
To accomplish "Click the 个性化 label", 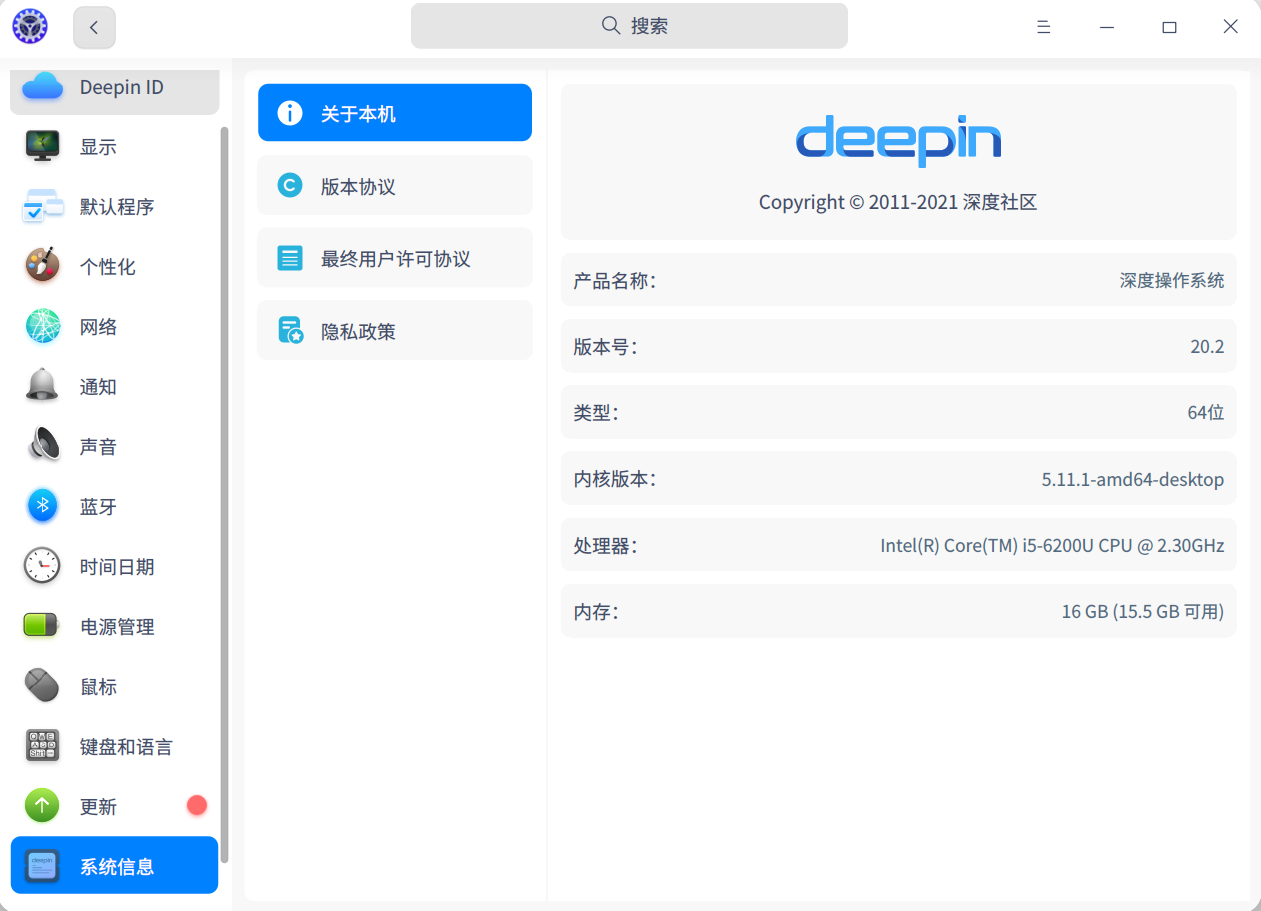I will pyautogui.click(x=108, y=267).
